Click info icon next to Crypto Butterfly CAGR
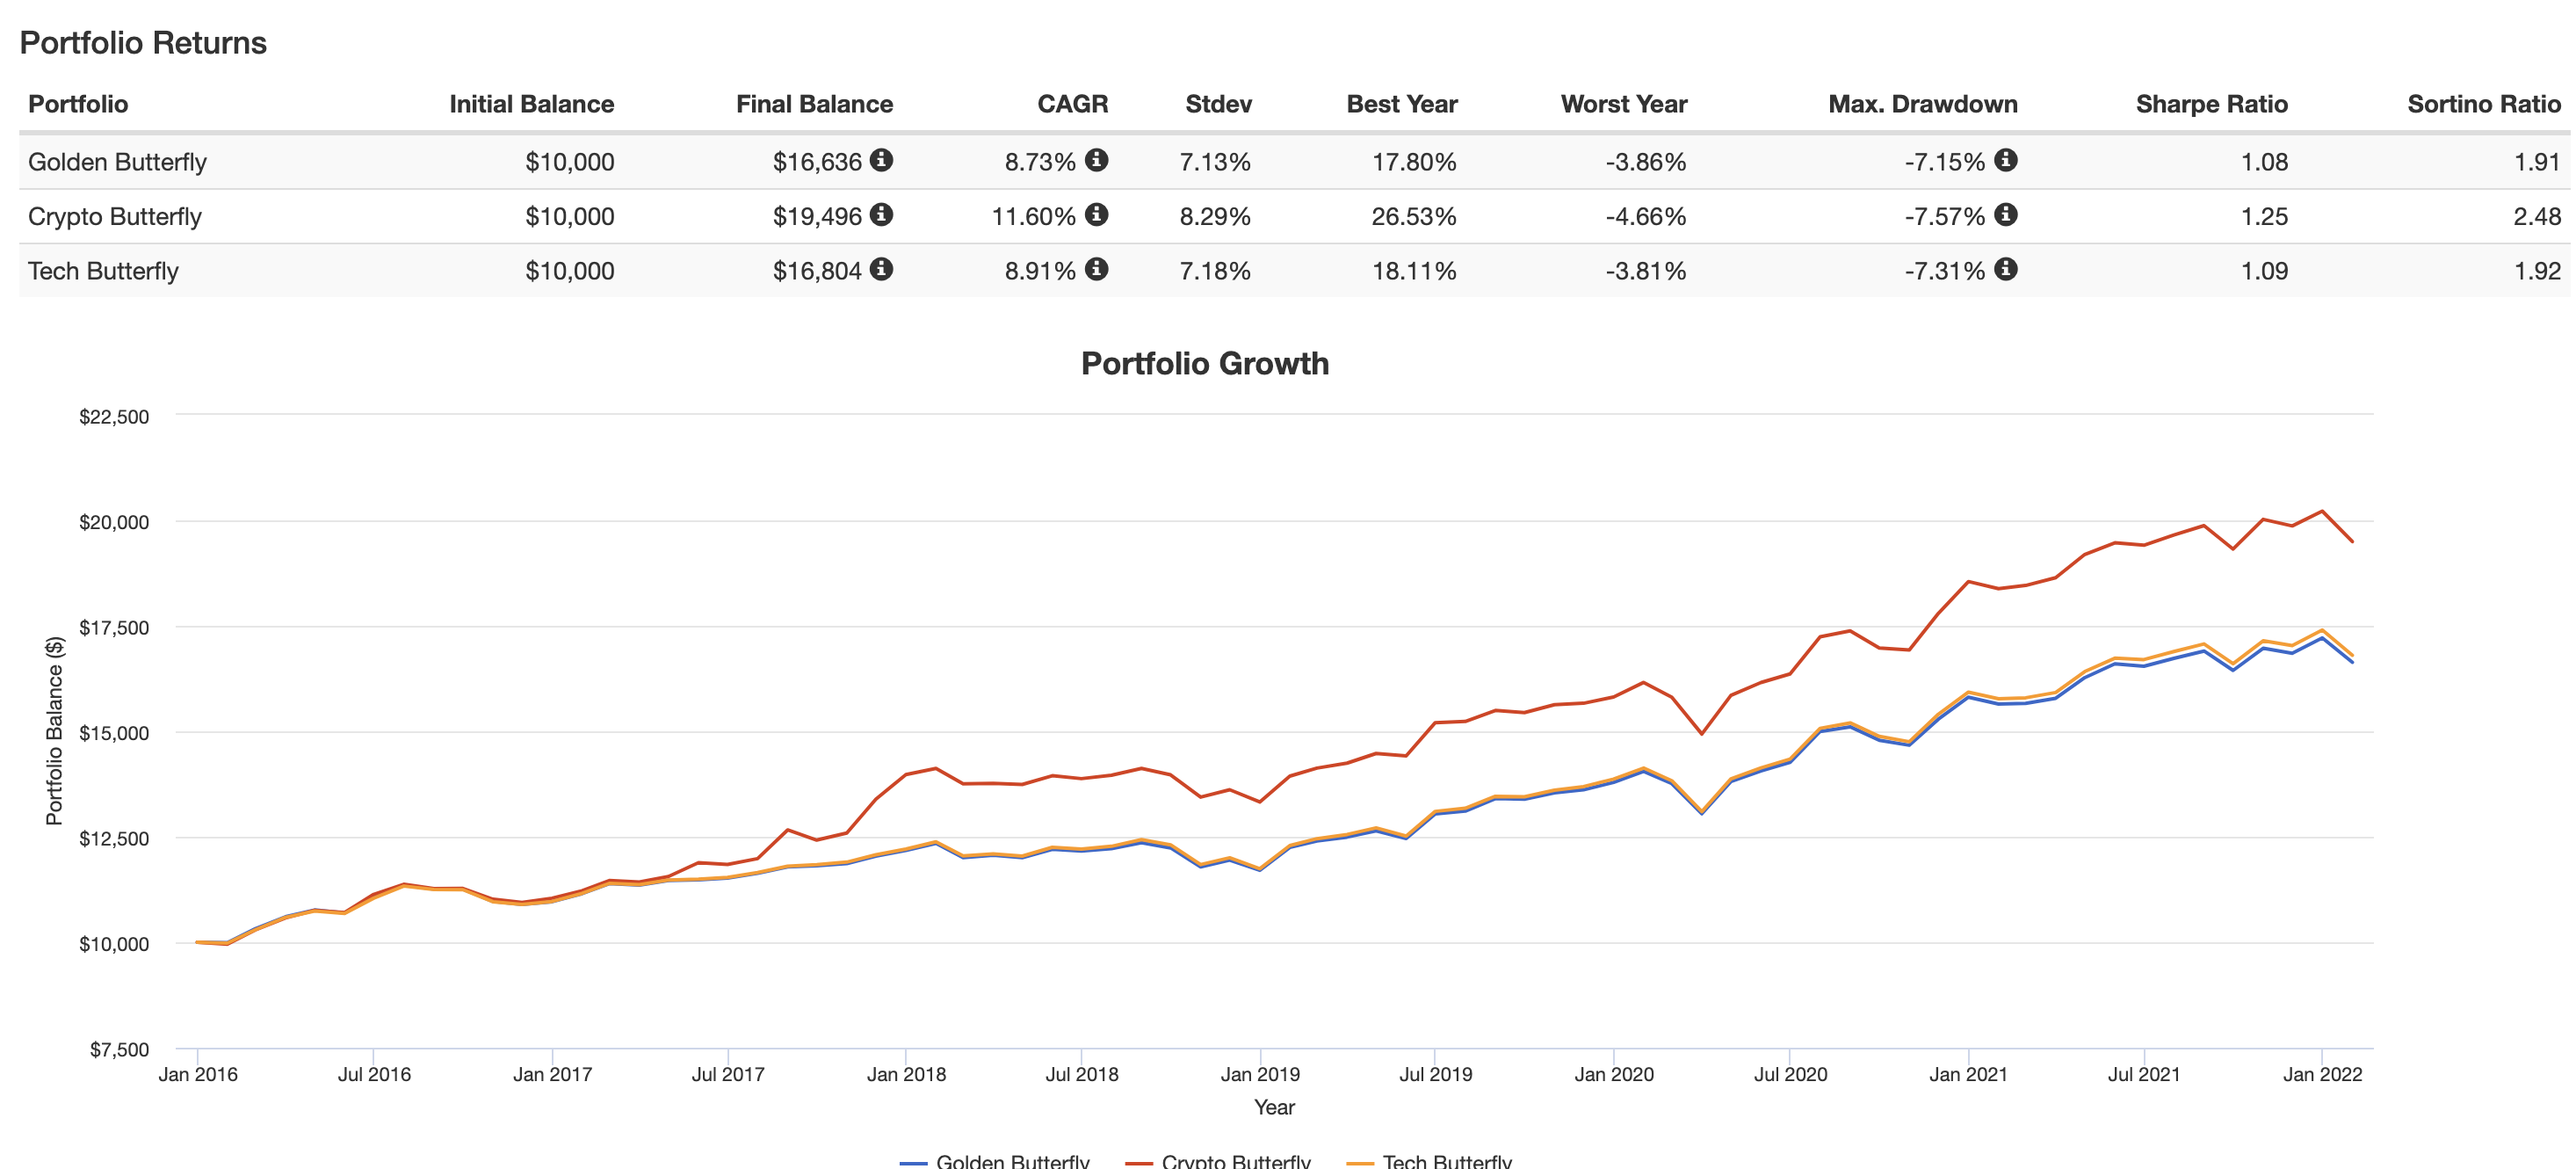Viewport: 2576px width, 1169px height. [1097, 215]
